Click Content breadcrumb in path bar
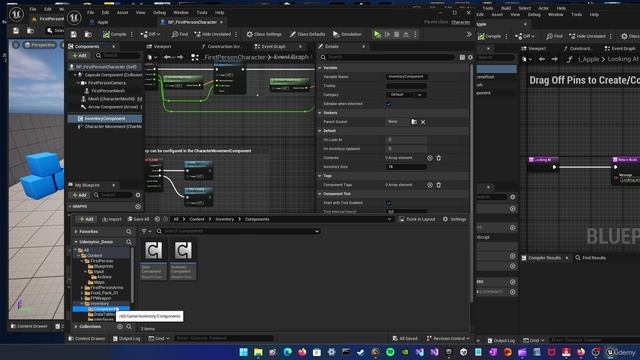 pos(197,219)
